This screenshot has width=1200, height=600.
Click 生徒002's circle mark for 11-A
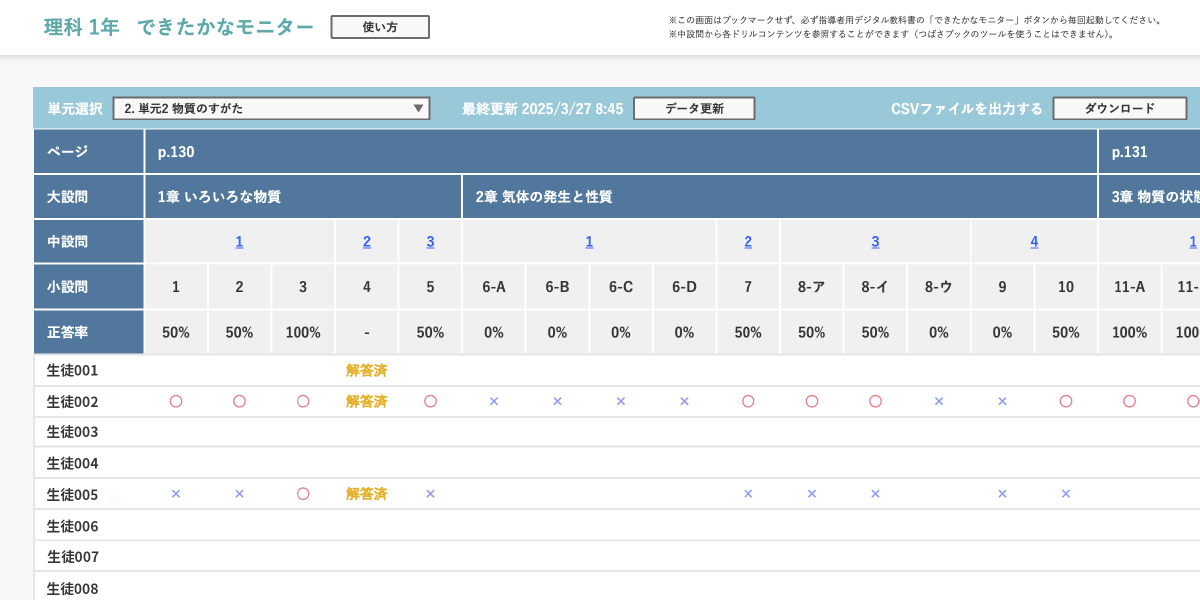[1129, 401]
